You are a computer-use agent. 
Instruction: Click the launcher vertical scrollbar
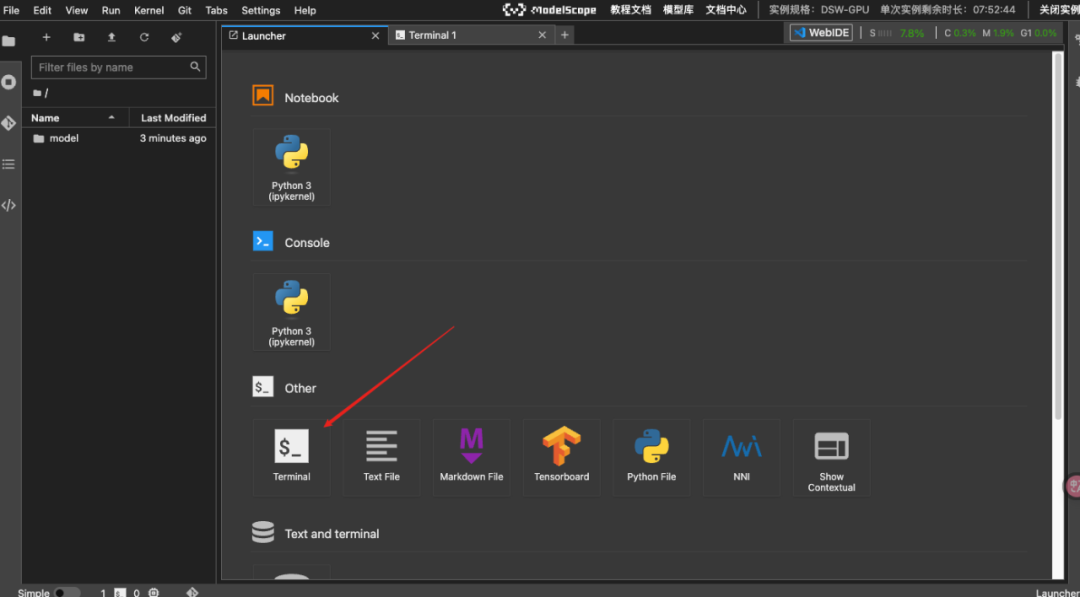point(1058,235)
